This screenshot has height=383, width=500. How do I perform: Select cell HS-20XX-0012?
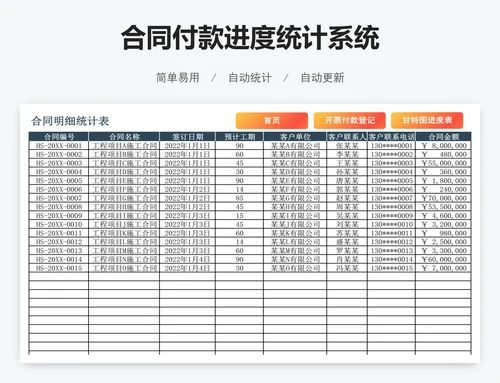[59, 242]
